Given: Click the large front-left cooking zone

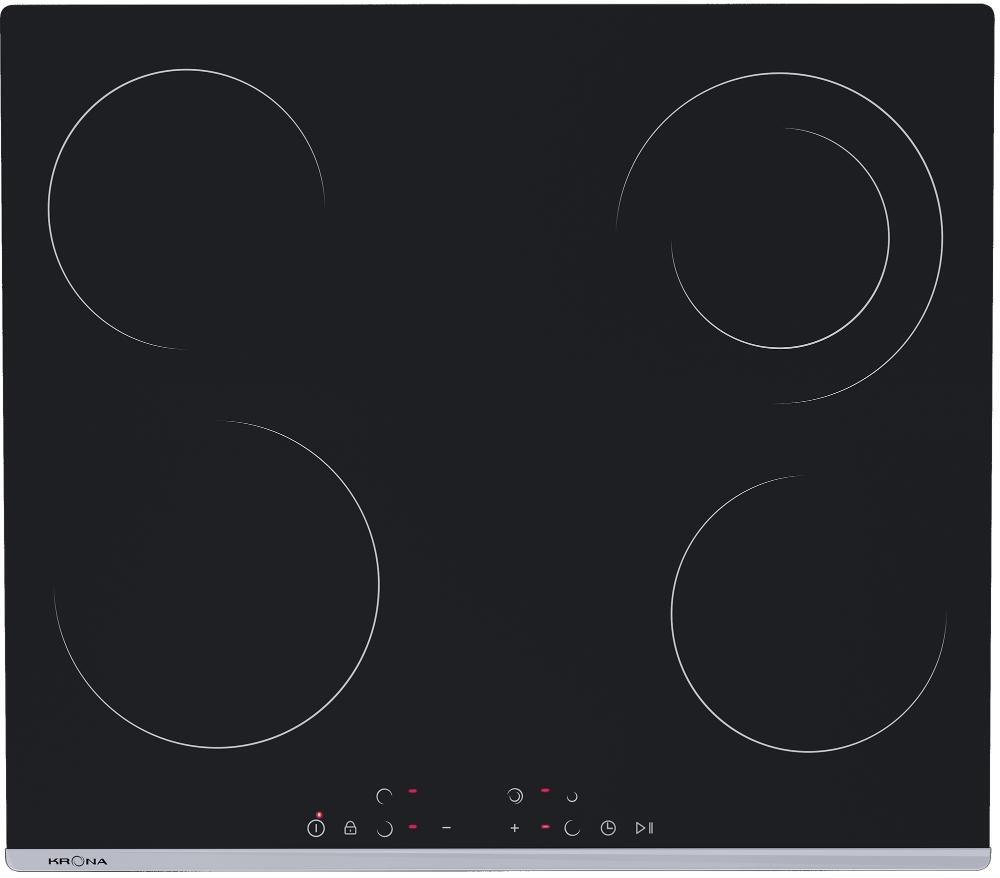Looking at the screenshot, I should point(216,584).
